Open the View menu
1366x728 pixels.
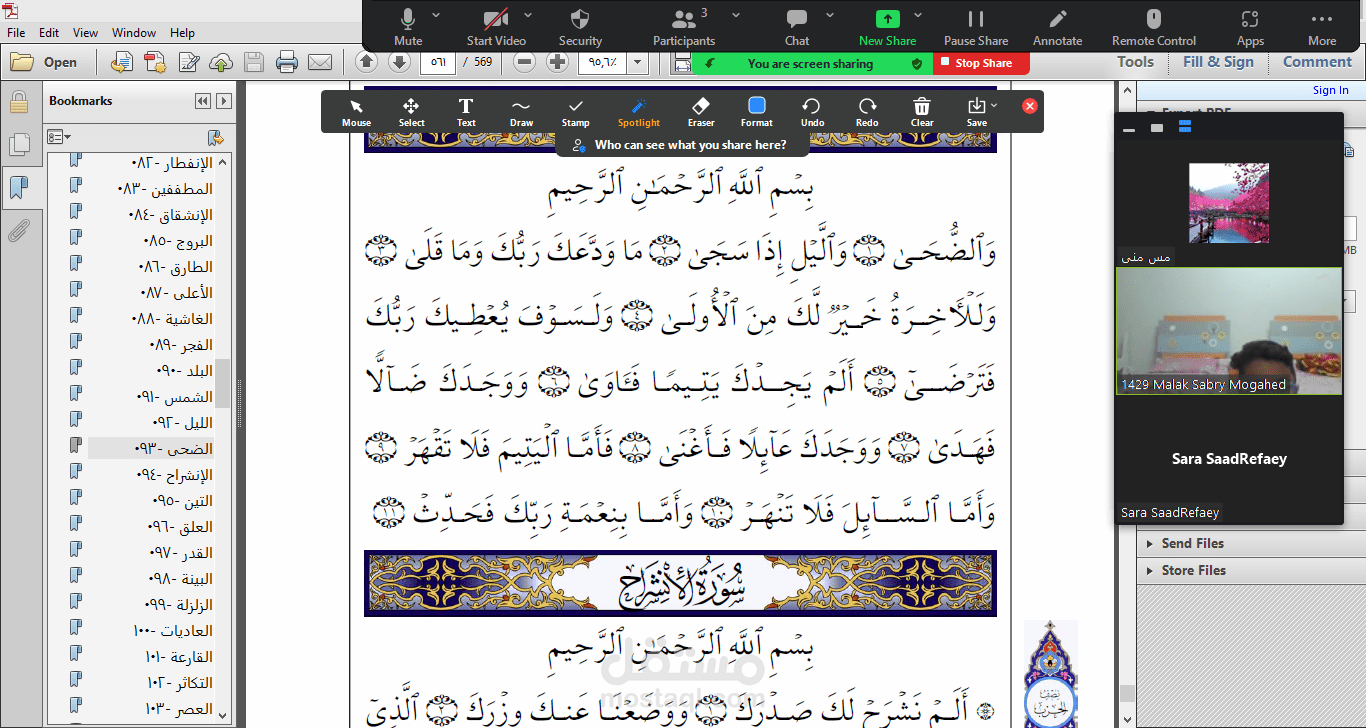[86, 33]
